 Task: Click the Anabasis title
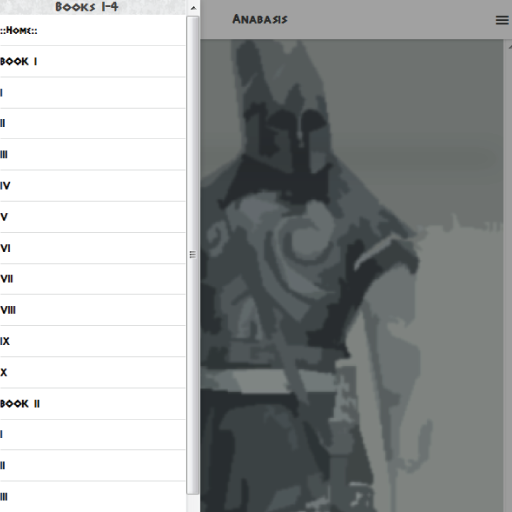click(x=260, y=19)
